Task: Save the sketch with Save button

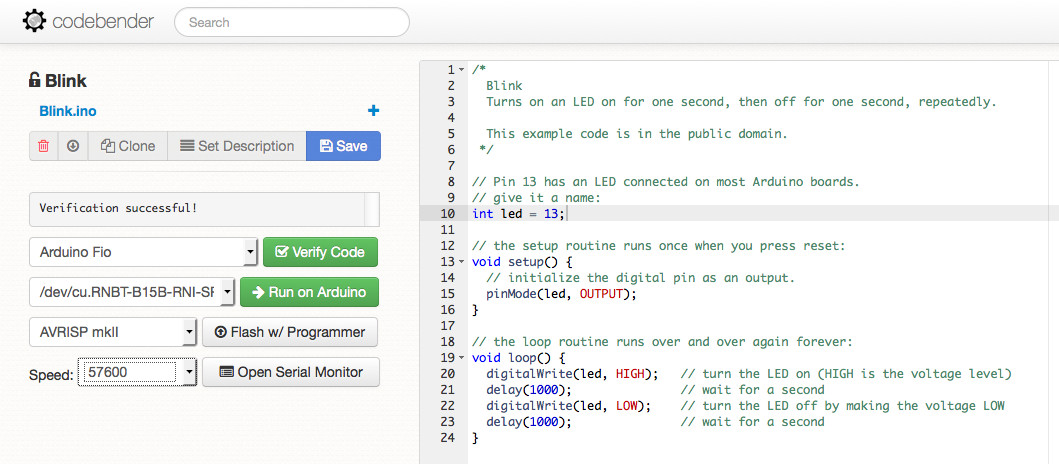Action: 343,146
